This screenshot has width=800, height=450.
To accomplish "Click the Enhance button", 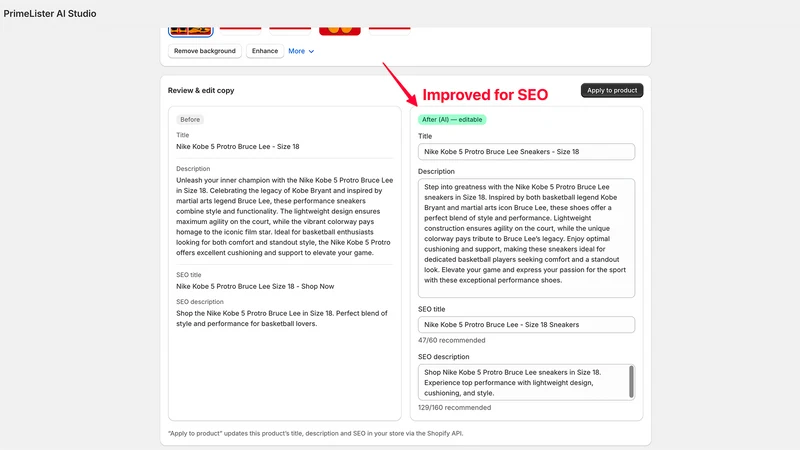I will click(x=265, y=51).
